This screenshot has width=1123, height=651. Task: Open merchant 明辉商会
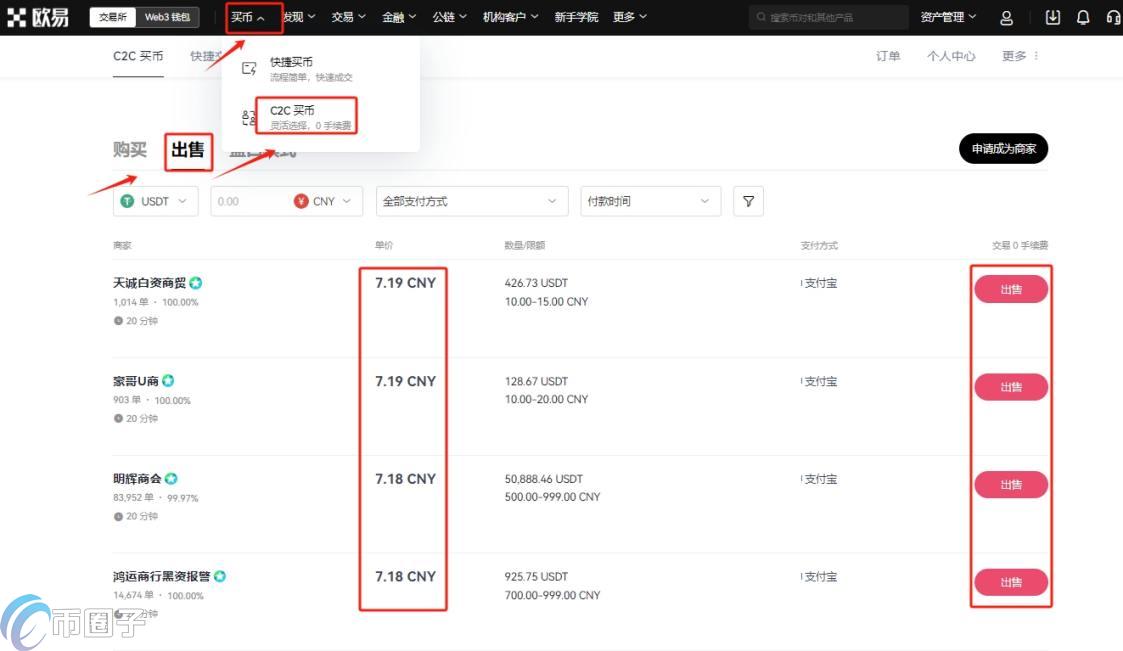point(137,478)
